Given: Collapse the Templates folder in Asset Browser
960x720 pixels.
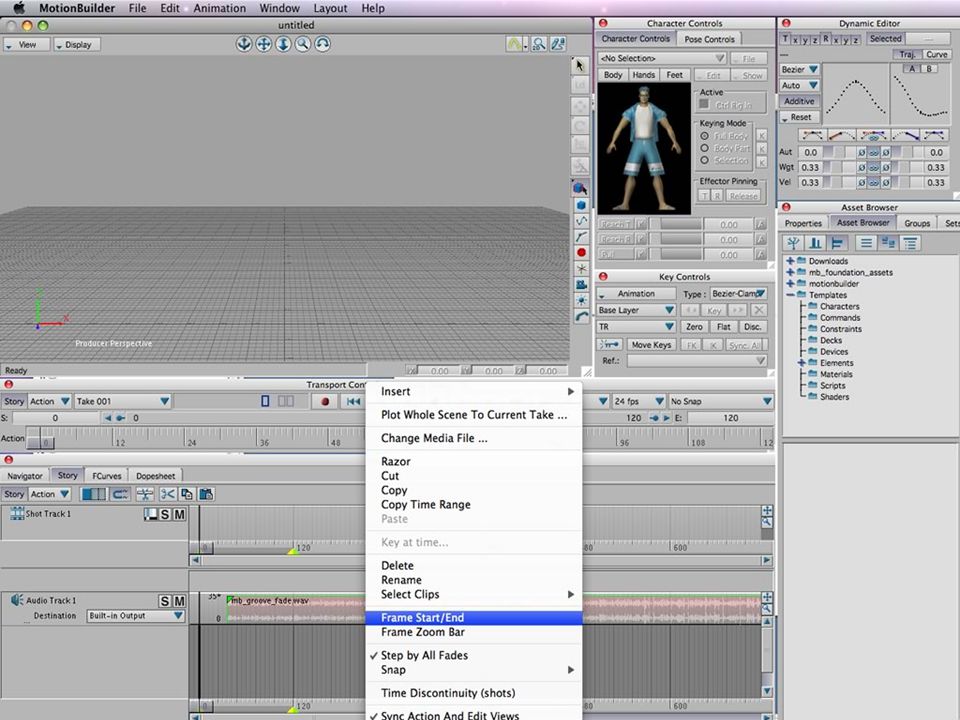Looking at the screenshot, I should point(790,295).
